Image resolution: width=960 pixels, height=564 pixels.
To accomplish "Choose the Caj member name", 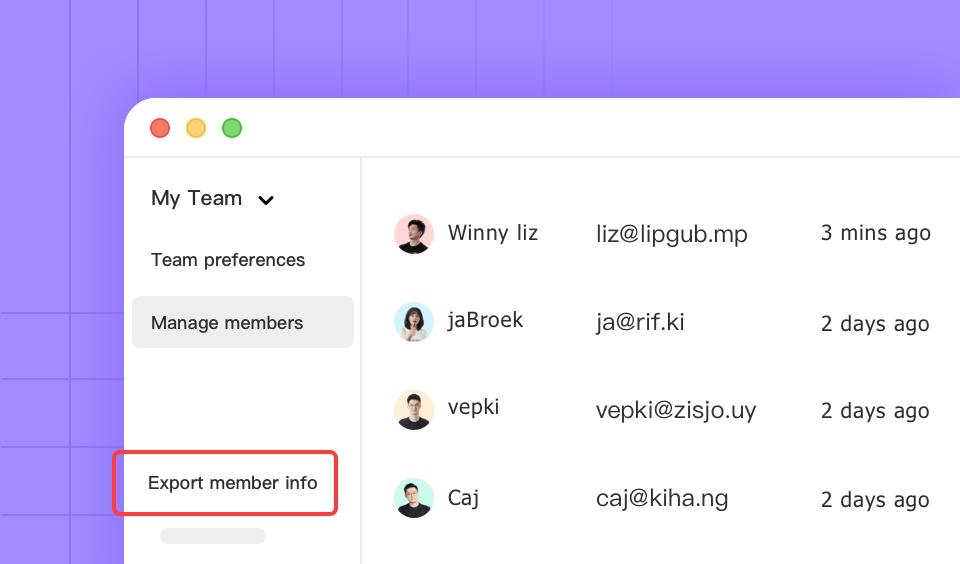I will click(463, 497).
